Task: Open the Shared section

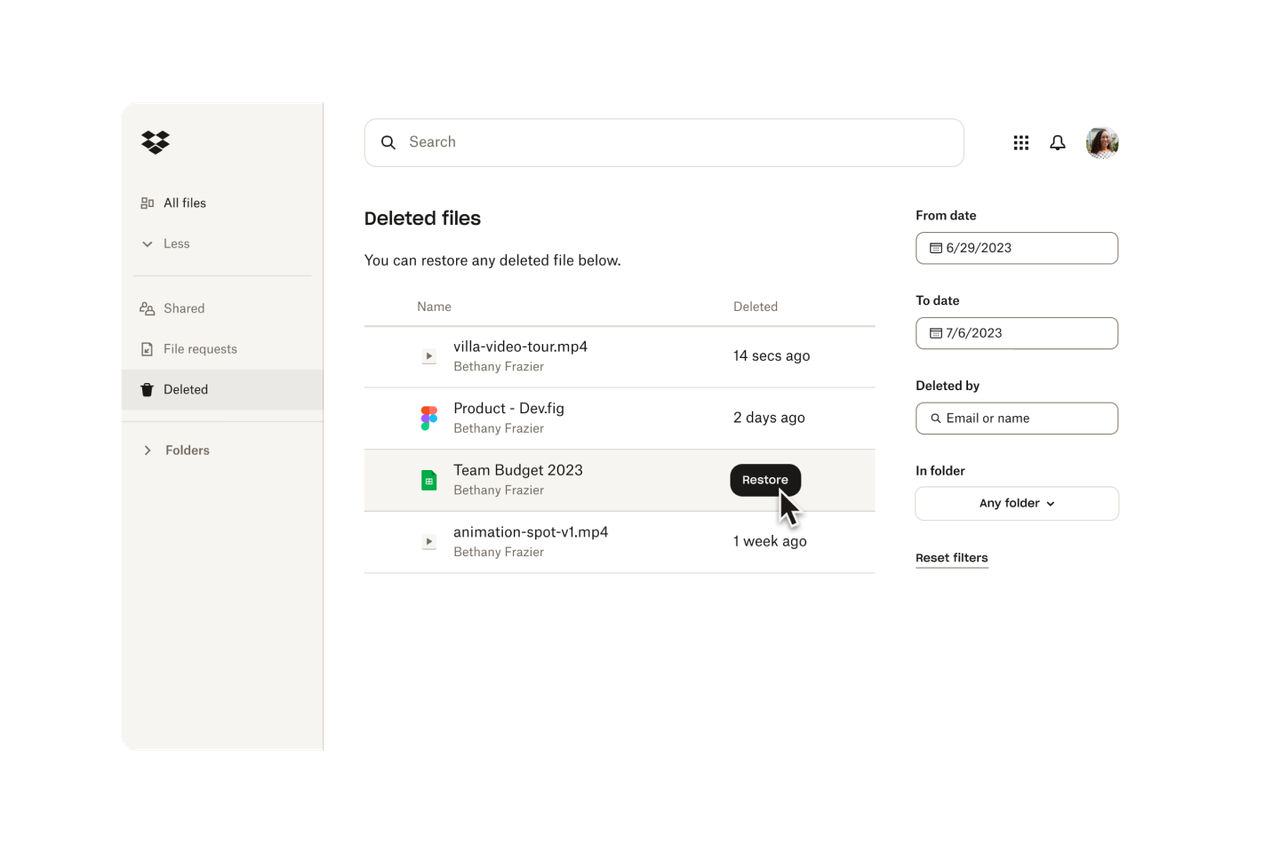Action: point(184,308)
